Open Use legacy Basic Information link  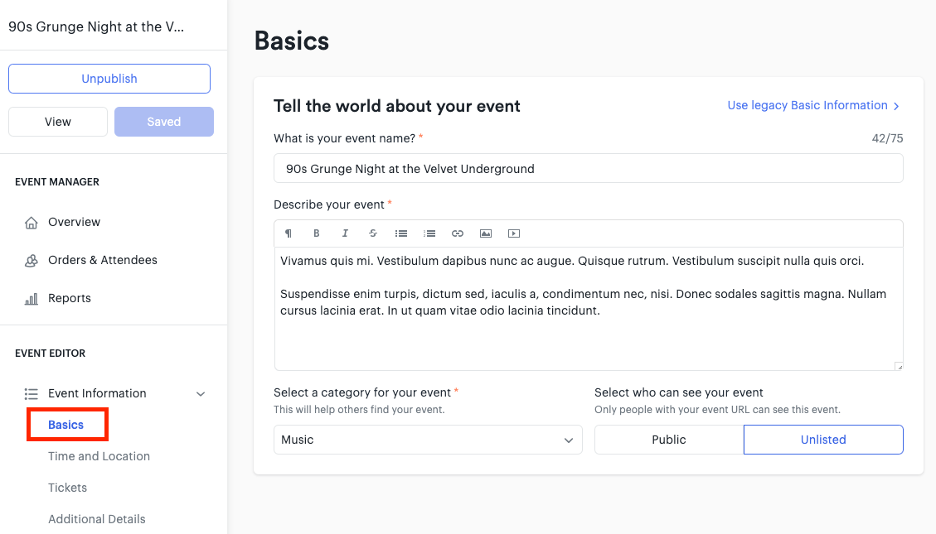(813, 106)
